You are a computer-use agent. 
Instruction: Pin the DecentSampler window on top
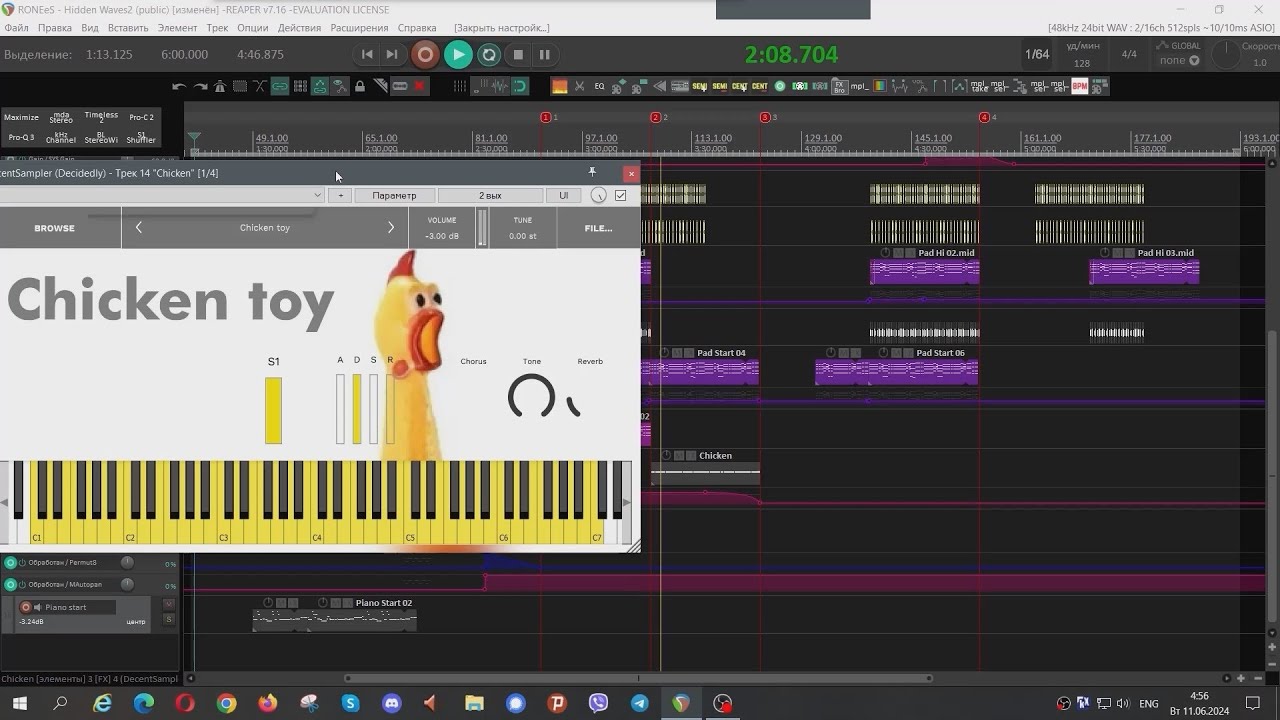(x=592, y=173)
